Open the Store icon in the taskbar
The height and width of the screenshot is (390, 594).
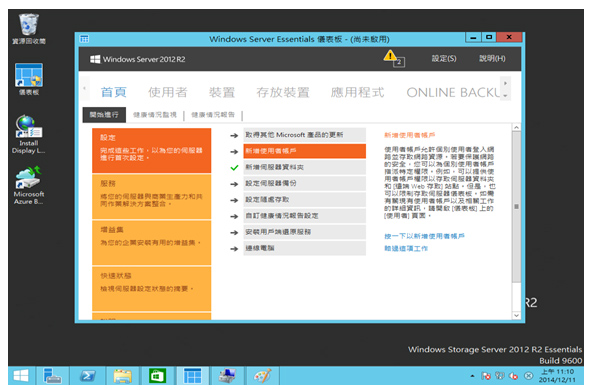[x=157, y=376]
